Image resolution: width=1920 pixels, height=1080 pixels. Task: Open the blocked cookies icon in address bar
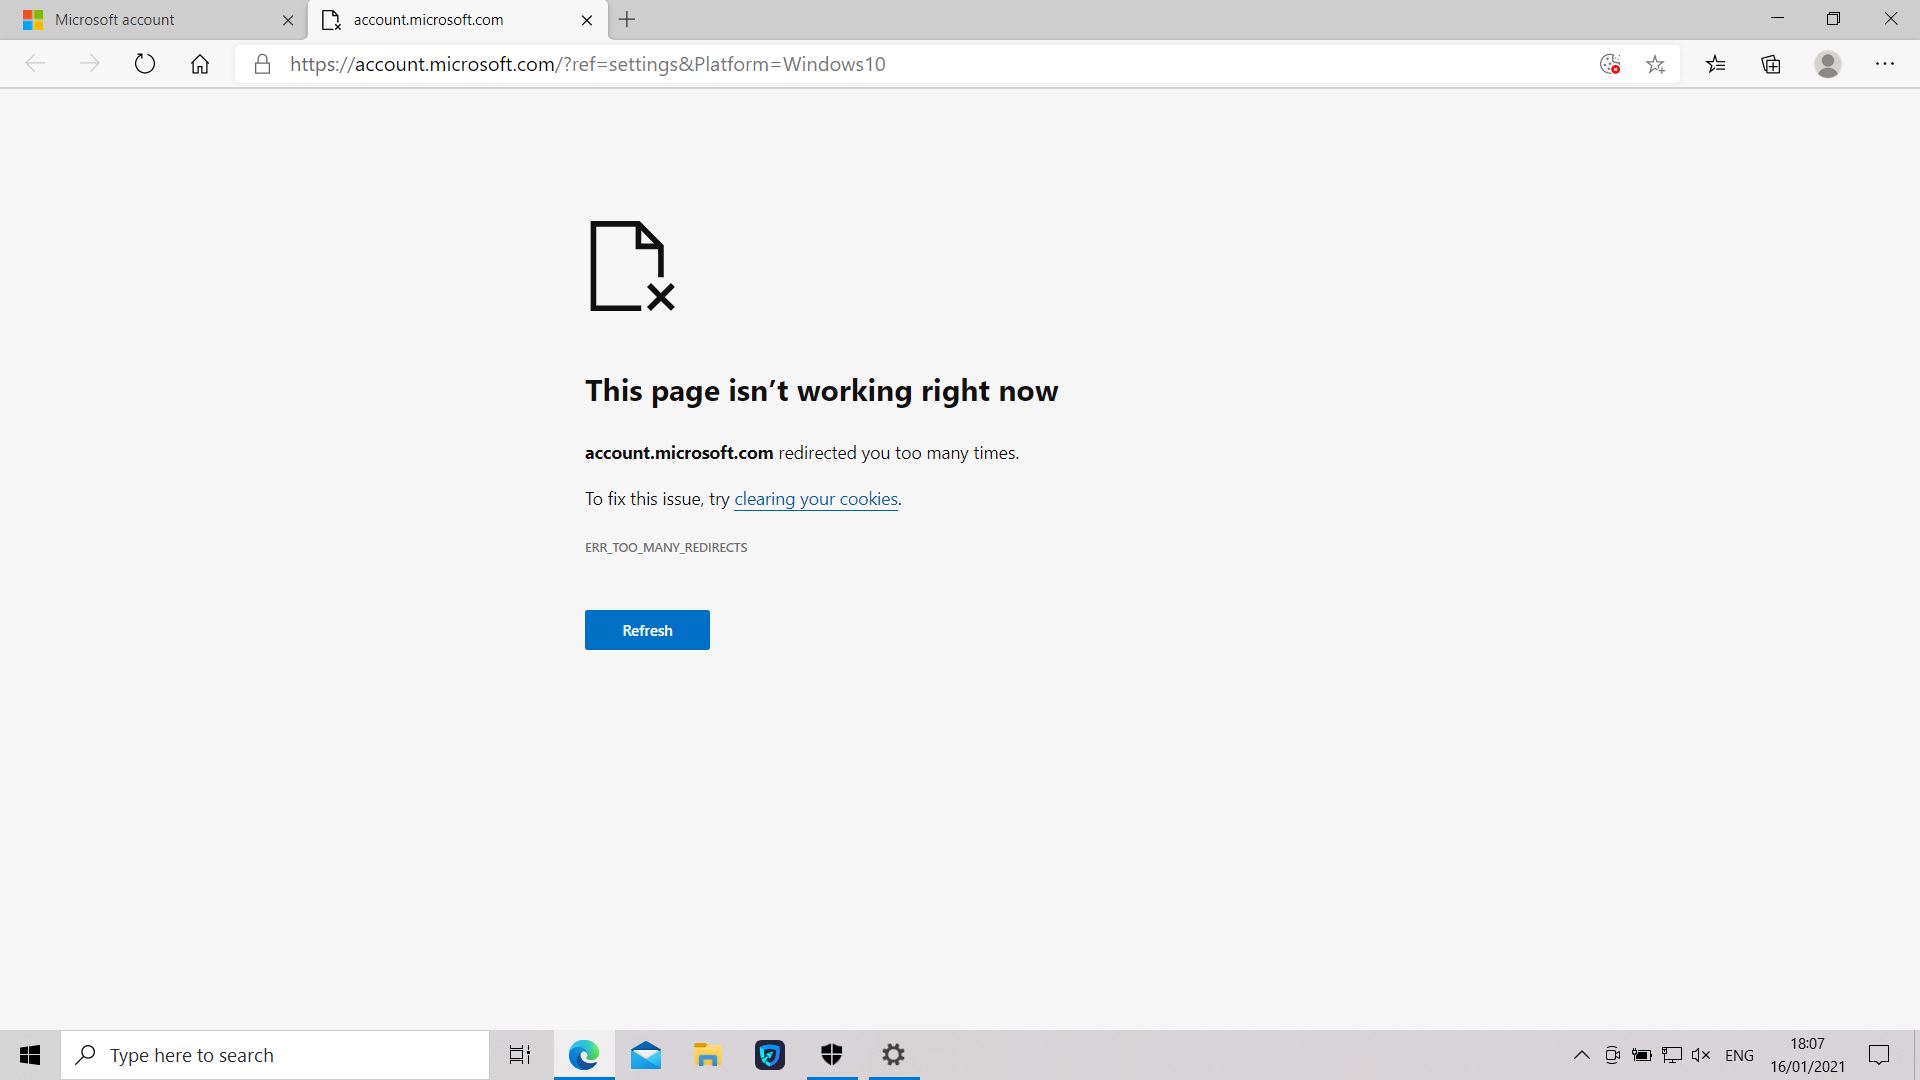point(1610,64)
